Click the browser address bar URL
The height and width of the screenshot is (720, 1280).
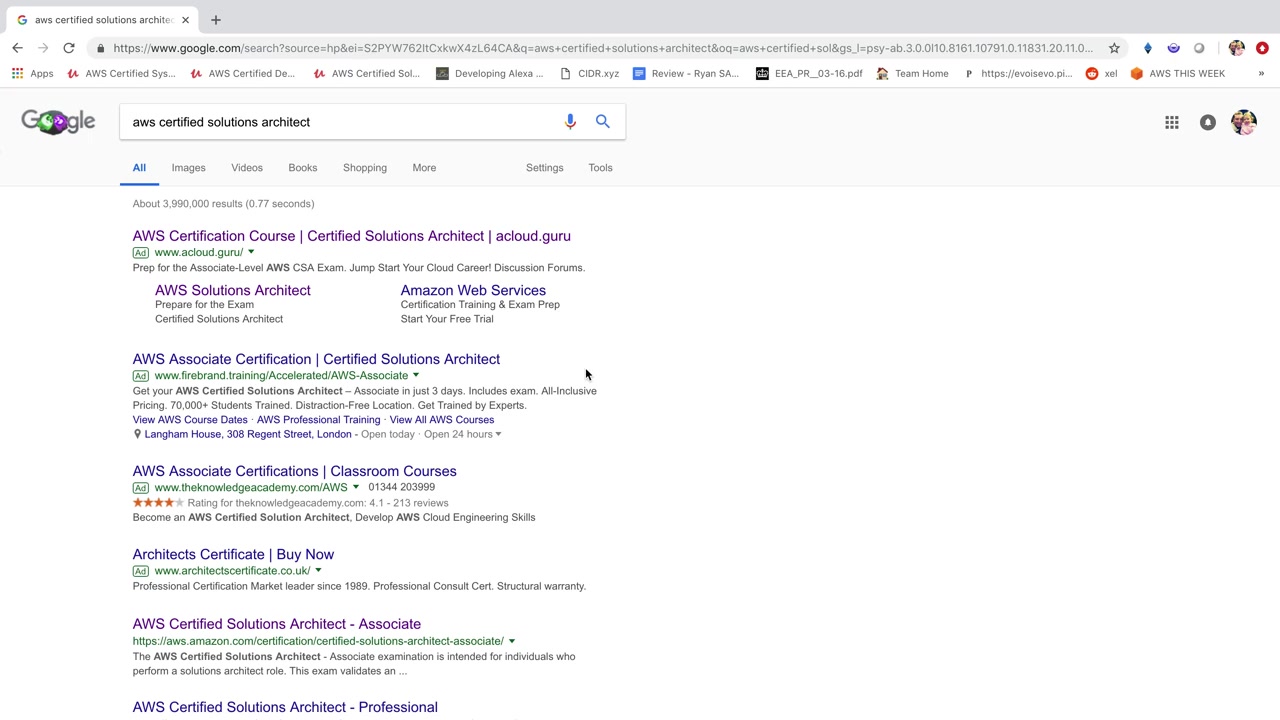603,48
